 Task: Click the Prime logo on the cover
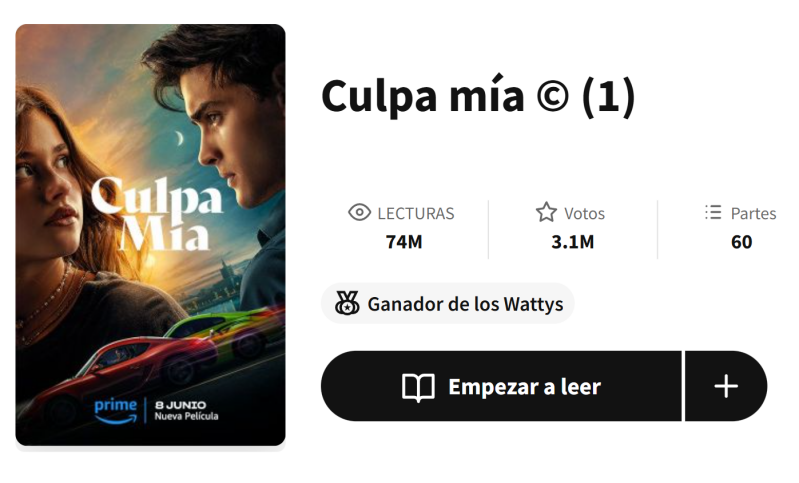[x=116, y=411]
